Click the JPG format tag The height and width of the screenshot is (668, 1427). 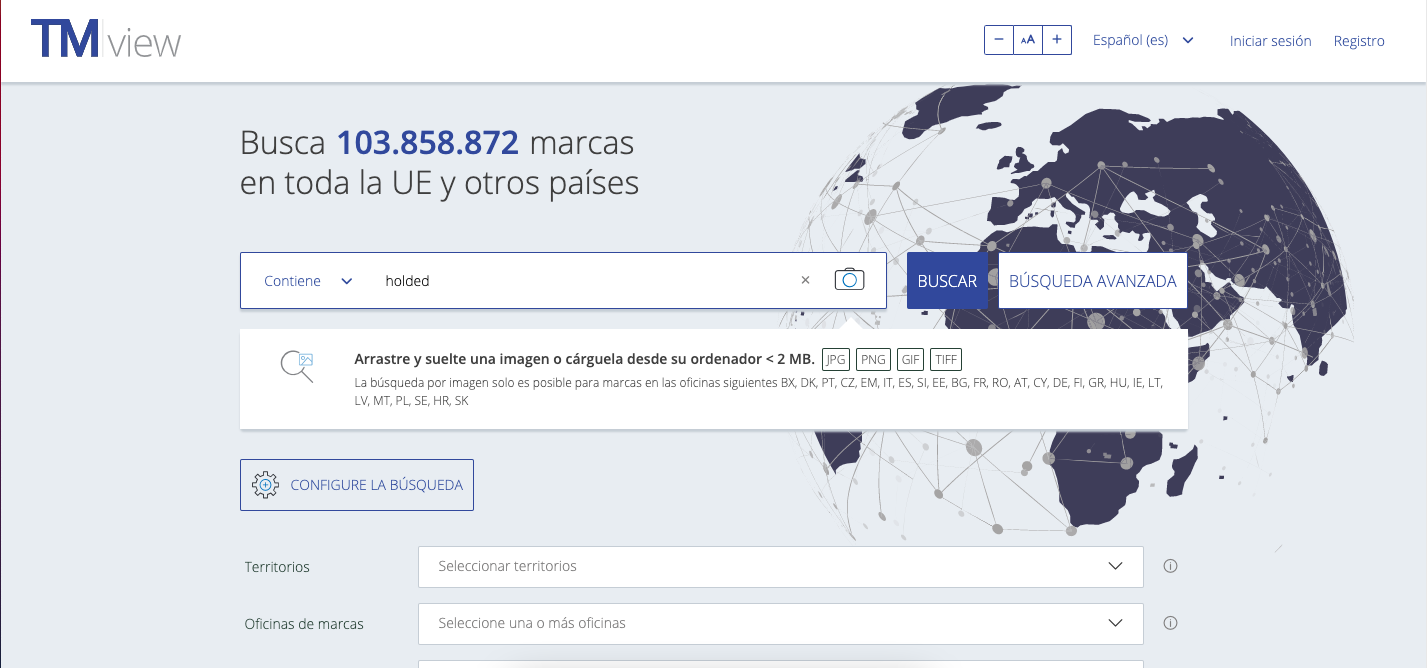[837, 360]
